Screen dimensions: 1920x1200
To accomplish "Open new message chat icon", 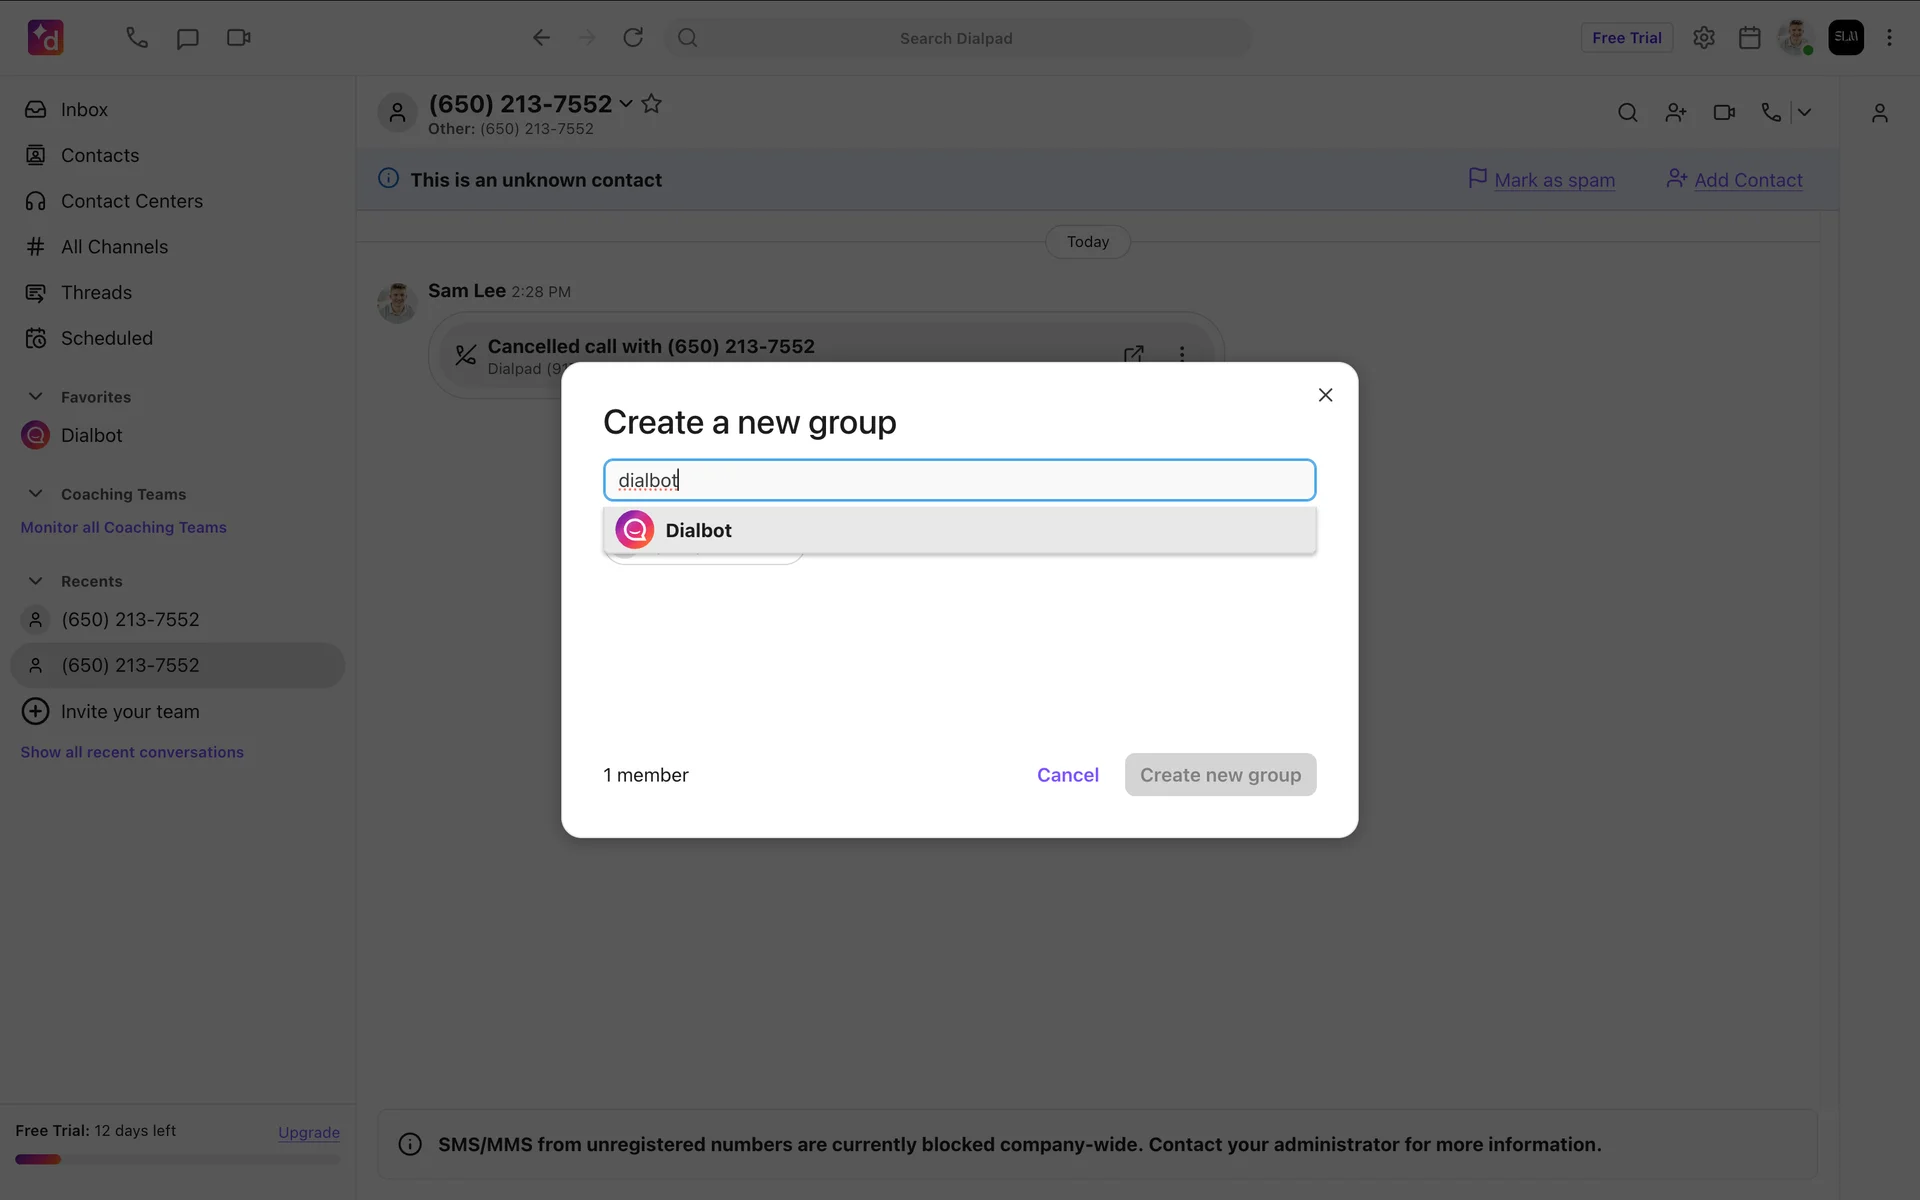I will click(x=187, y=38).
